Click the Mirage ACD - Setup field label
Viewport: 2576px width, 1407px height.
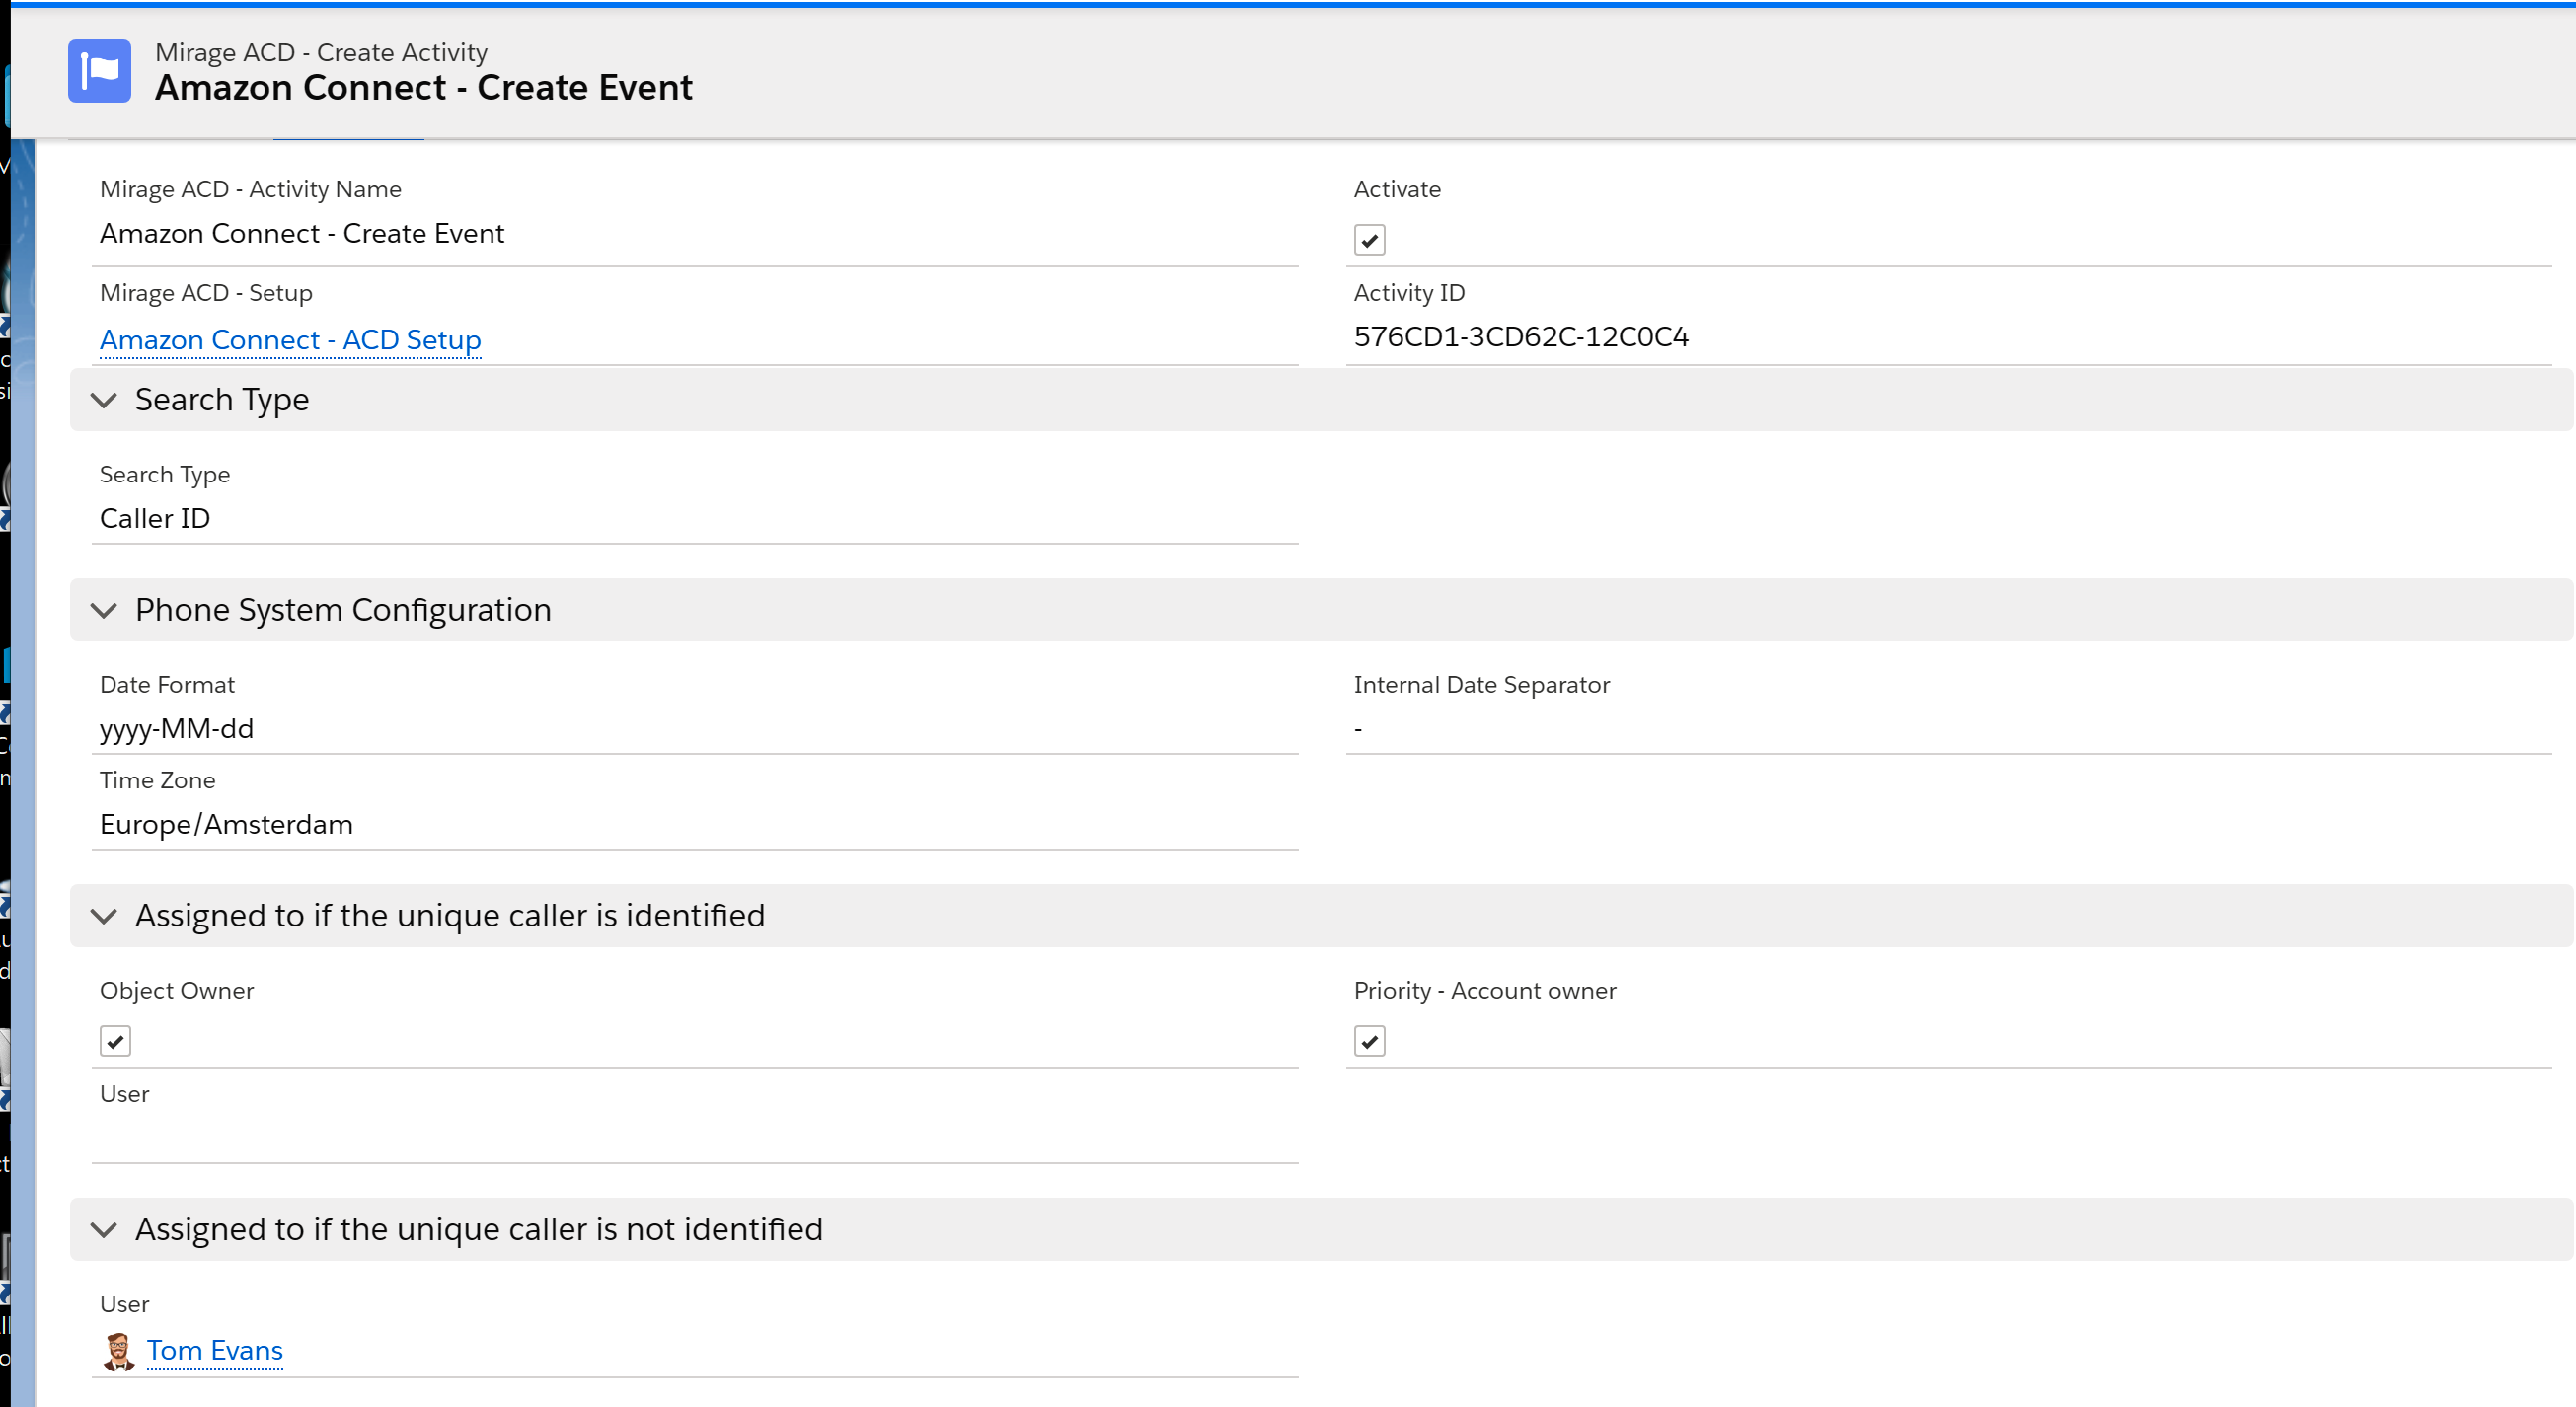[206, 293]
